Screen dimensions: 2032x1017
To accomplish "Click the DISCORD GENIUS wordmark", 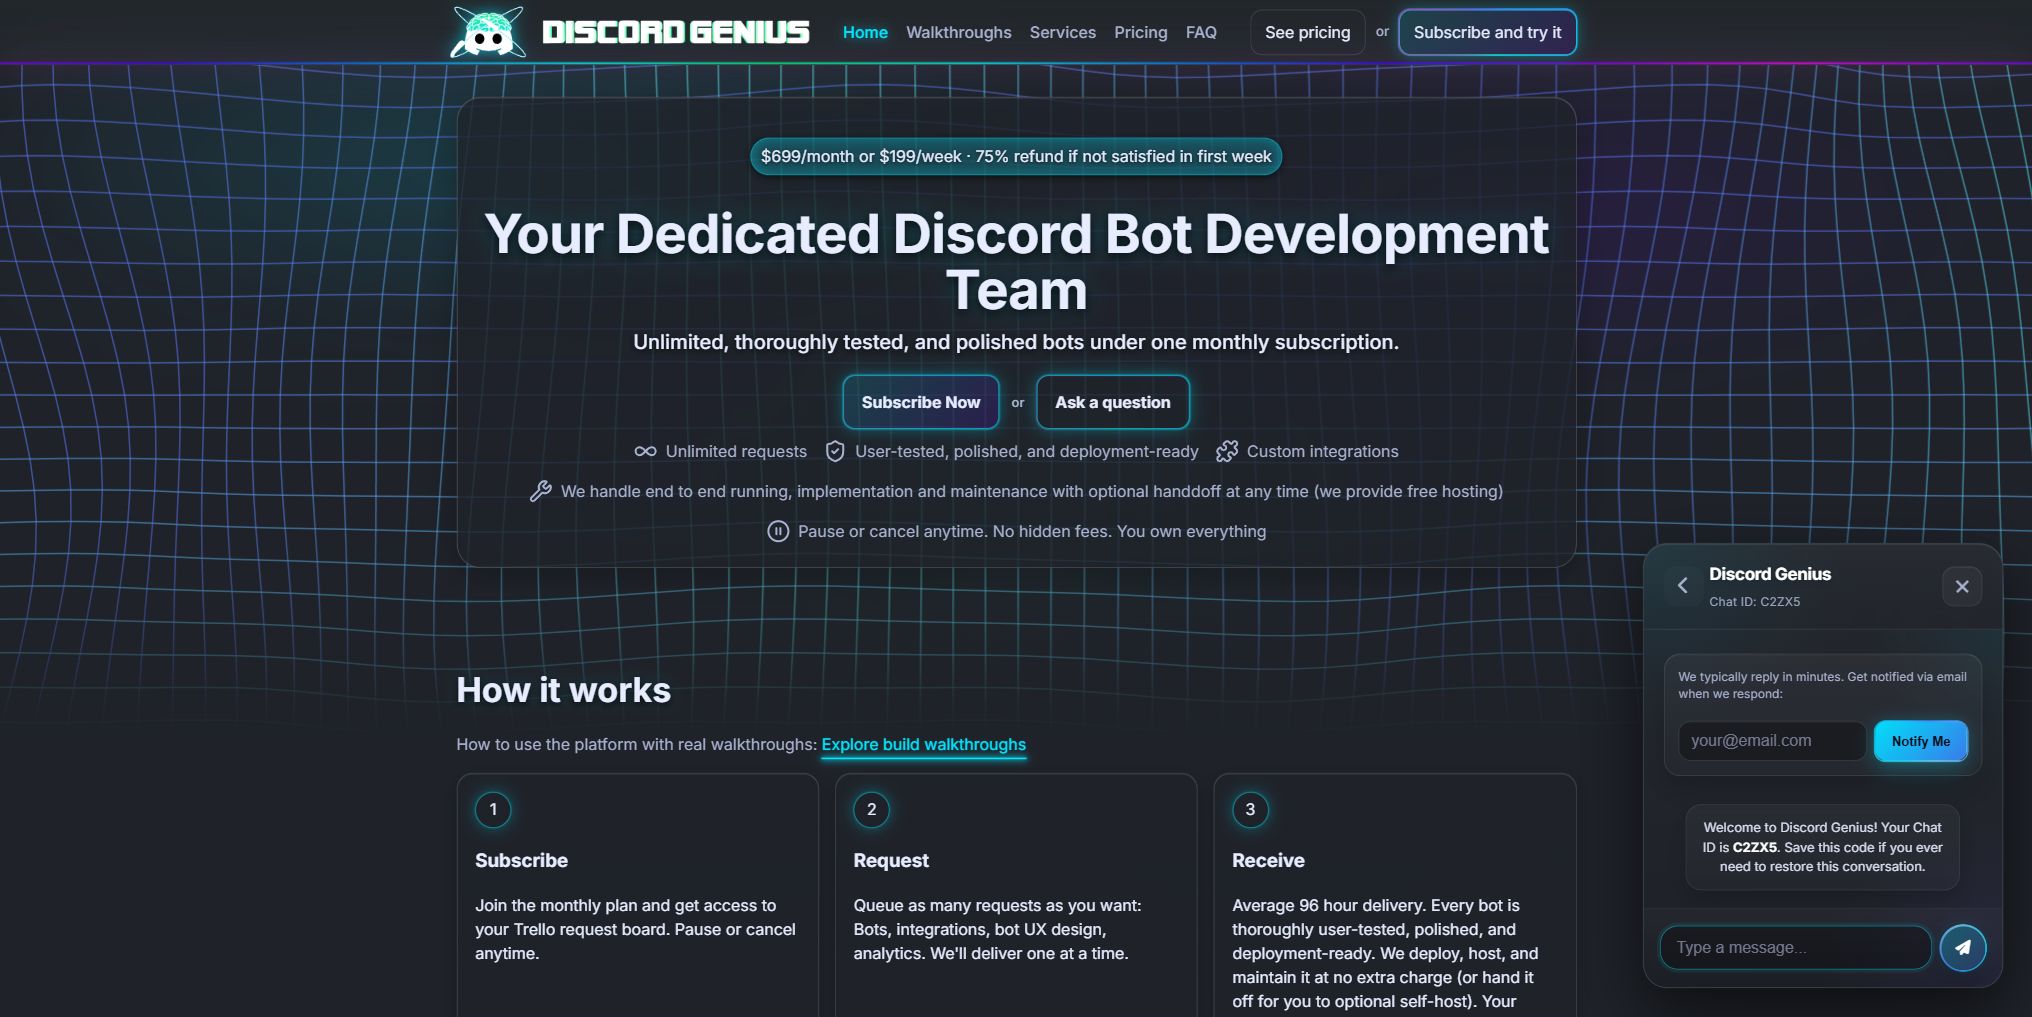I will pos(675,32).
